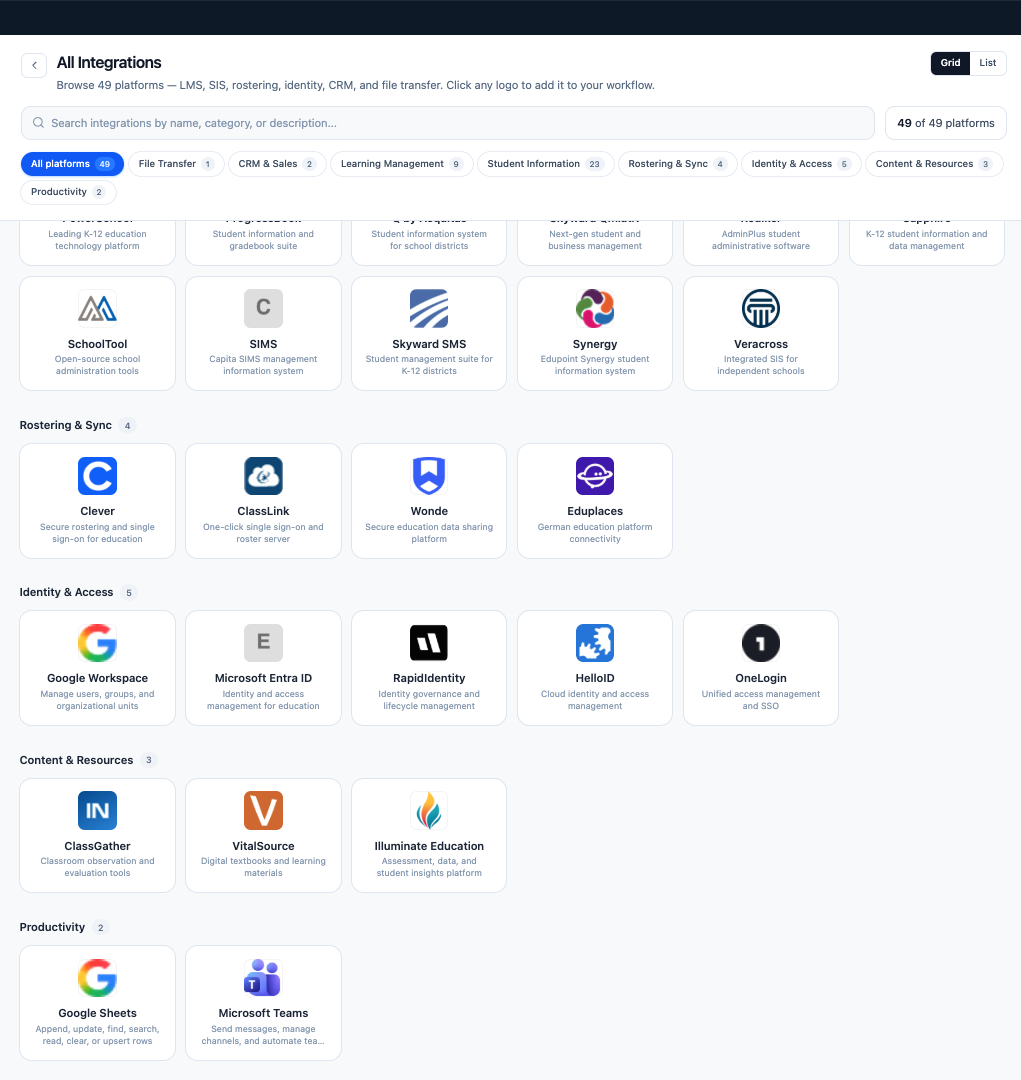Screen dimensions: 1021x1080
Task: Click the ClassLink cloud logo
Action: coord(263,475)
